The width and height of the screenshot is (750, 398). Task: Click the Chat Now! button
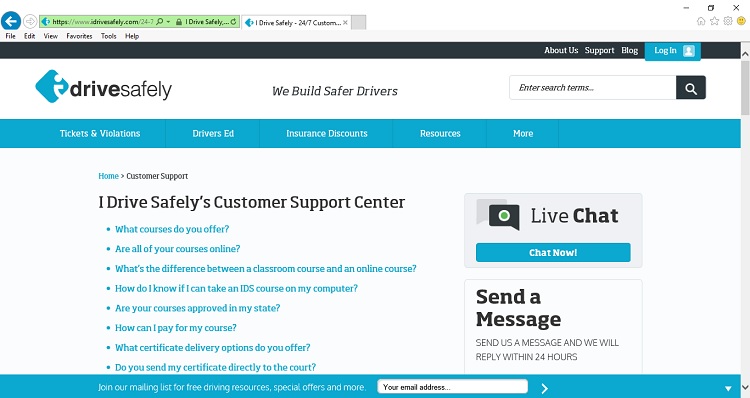tap(553, 253)
